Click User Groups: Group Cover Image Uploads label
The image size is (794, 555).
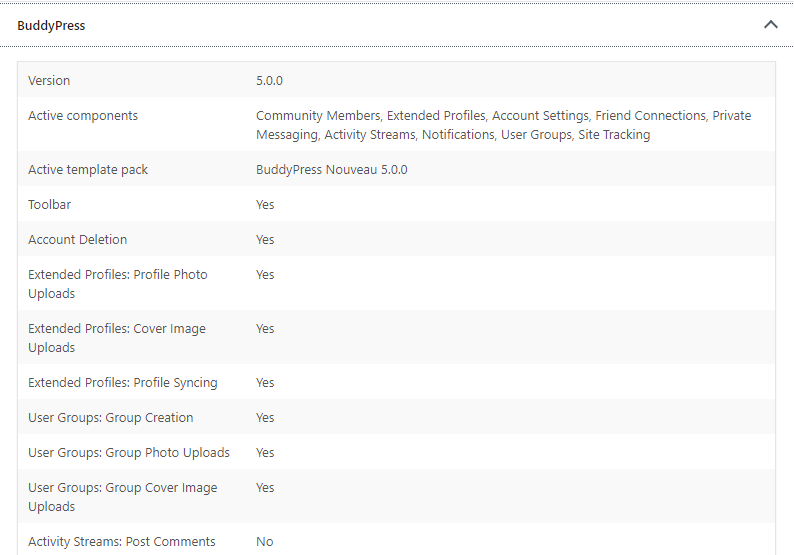(x=123, y=497)
